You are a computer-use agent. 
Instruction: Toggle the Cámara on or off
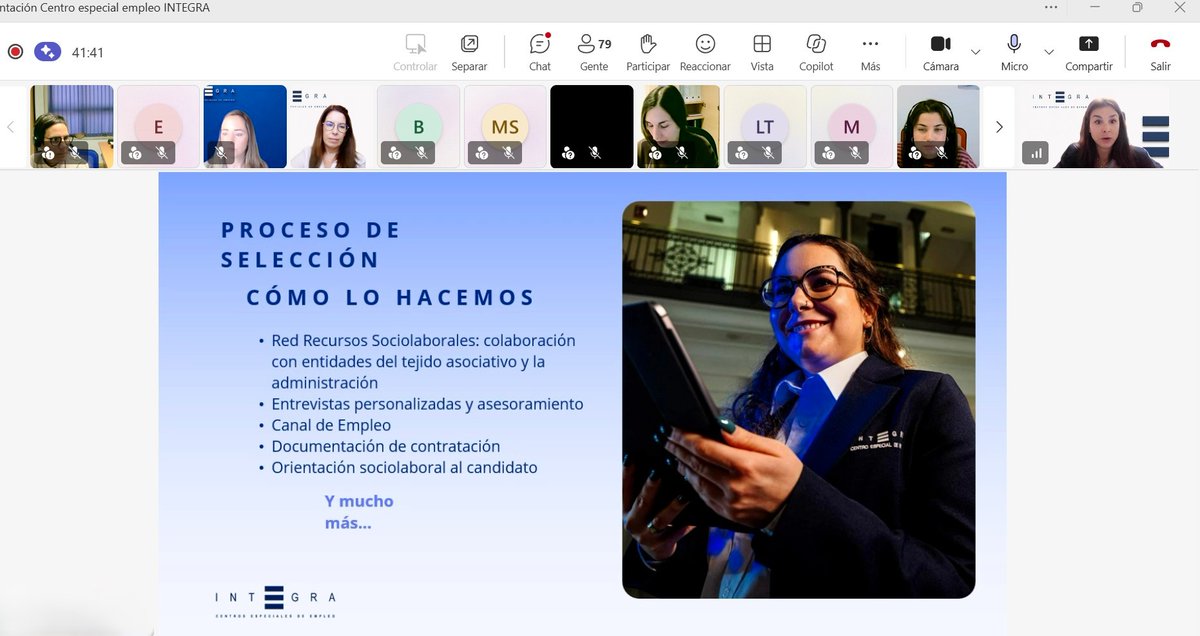point(941,52)
